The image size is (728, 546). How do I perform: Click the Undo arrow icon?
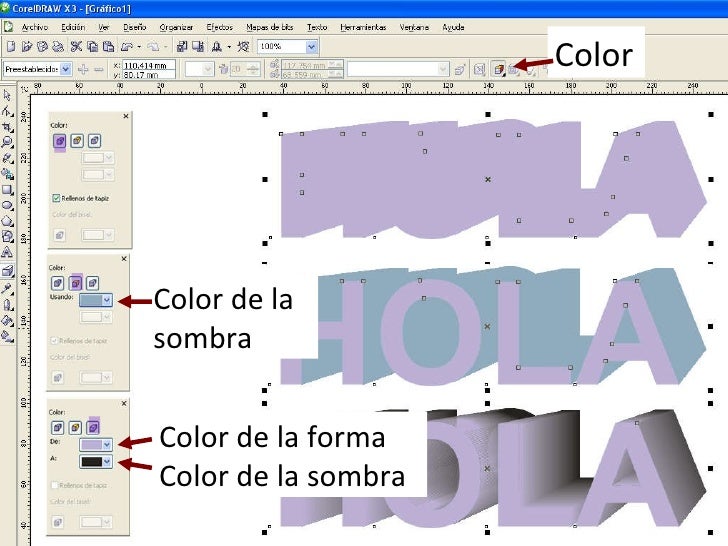tap(127, 46)
